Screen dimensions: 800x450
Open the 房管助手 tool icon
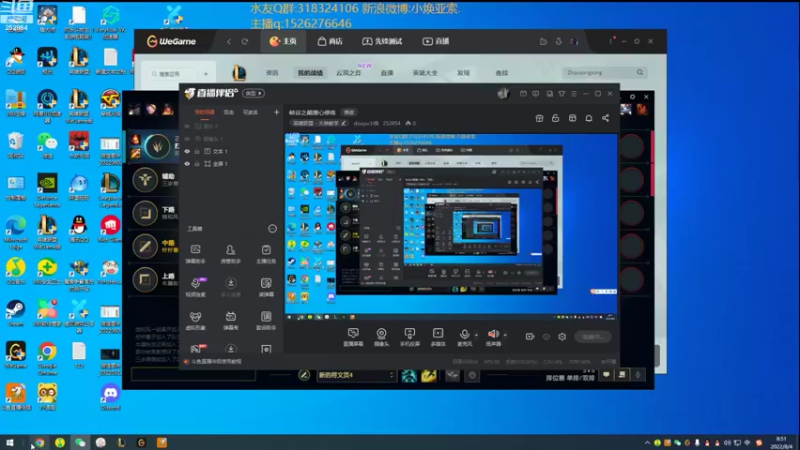tap(231, 254)
